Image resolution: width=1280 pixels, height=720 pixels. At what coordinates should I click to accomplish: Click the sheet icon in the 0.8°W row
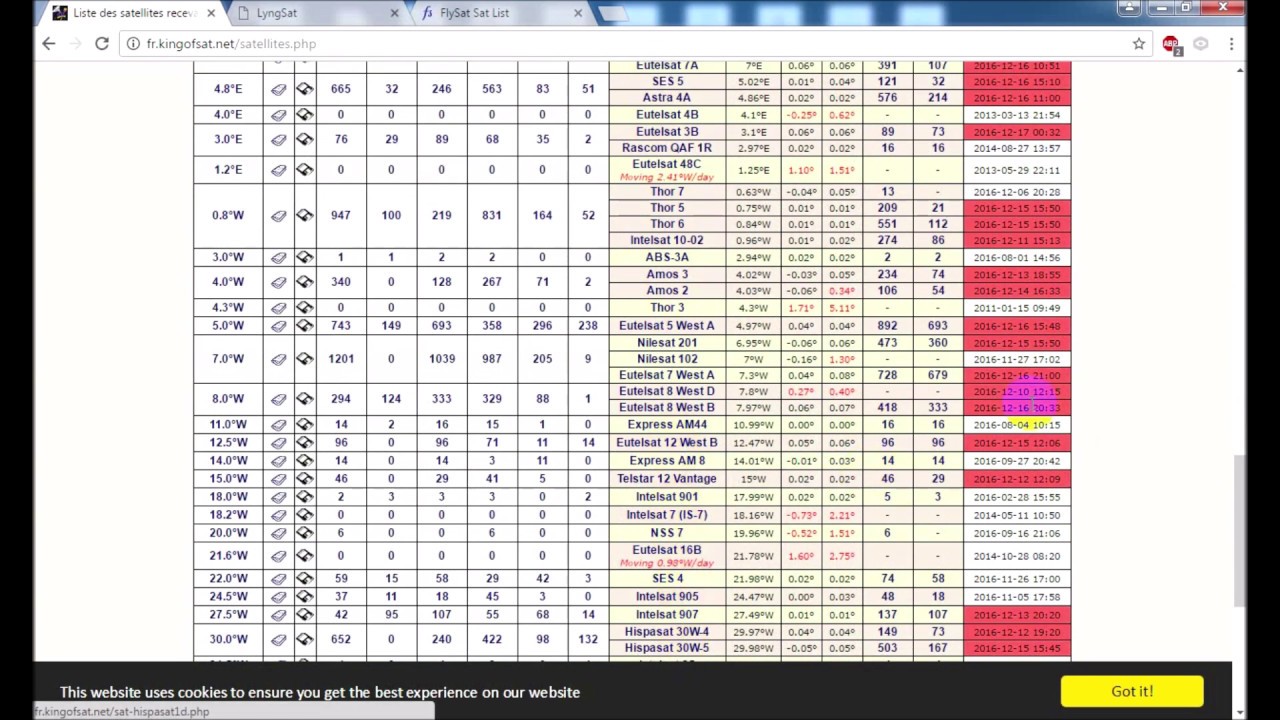click(x=278, y=215)
